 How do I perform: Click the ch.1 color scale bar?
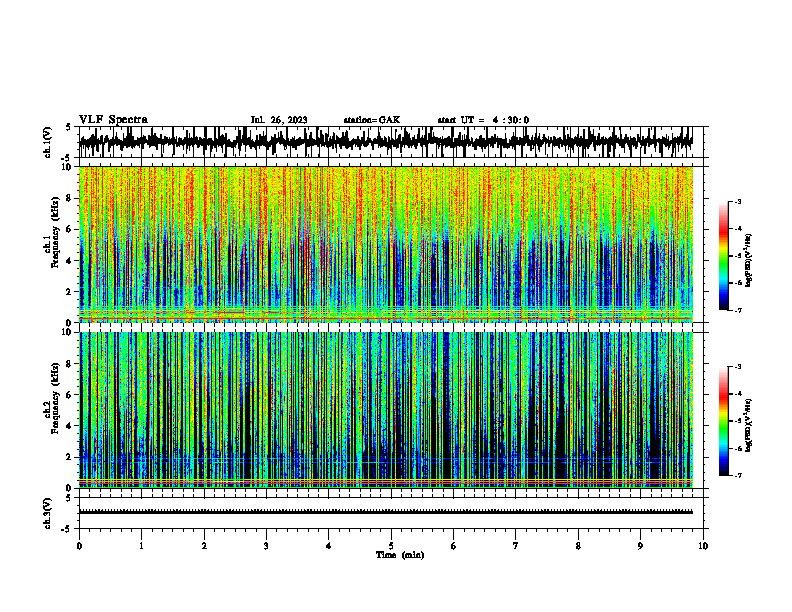point(724,256)
